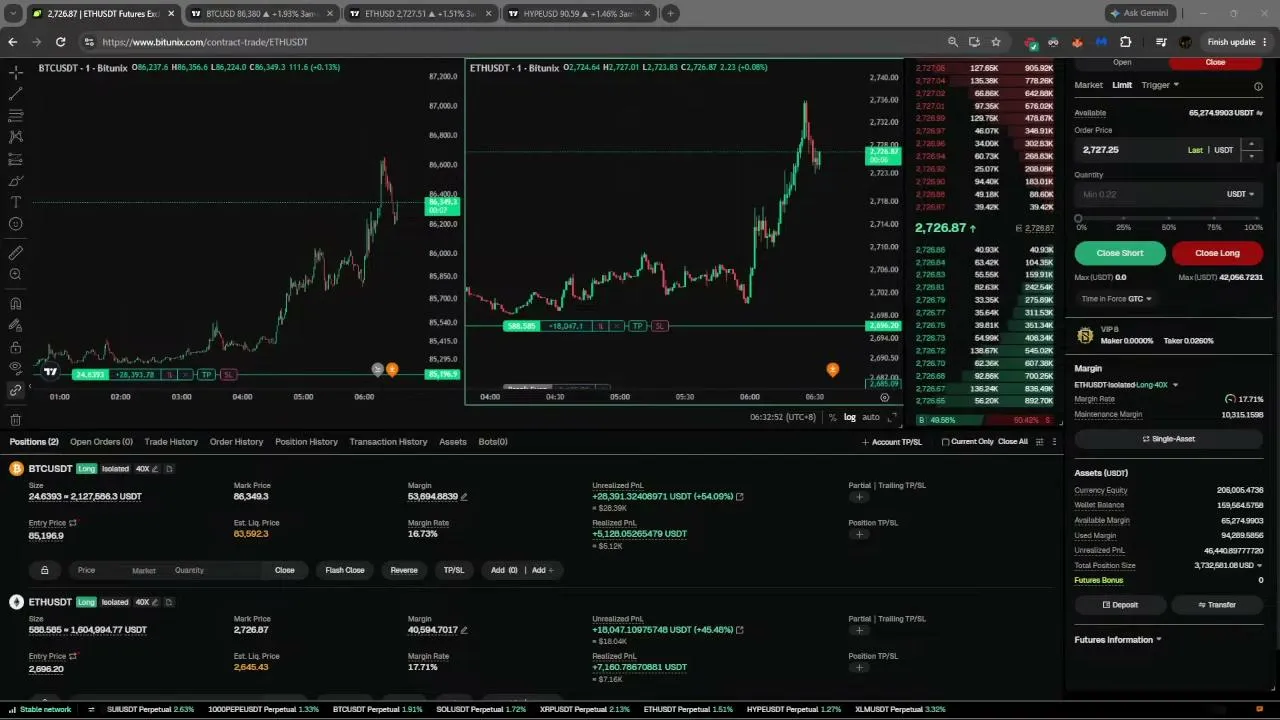Toggle log scale on ETH chart
This screenshot has height=720, width=1280.
click(x=850, y=417)
